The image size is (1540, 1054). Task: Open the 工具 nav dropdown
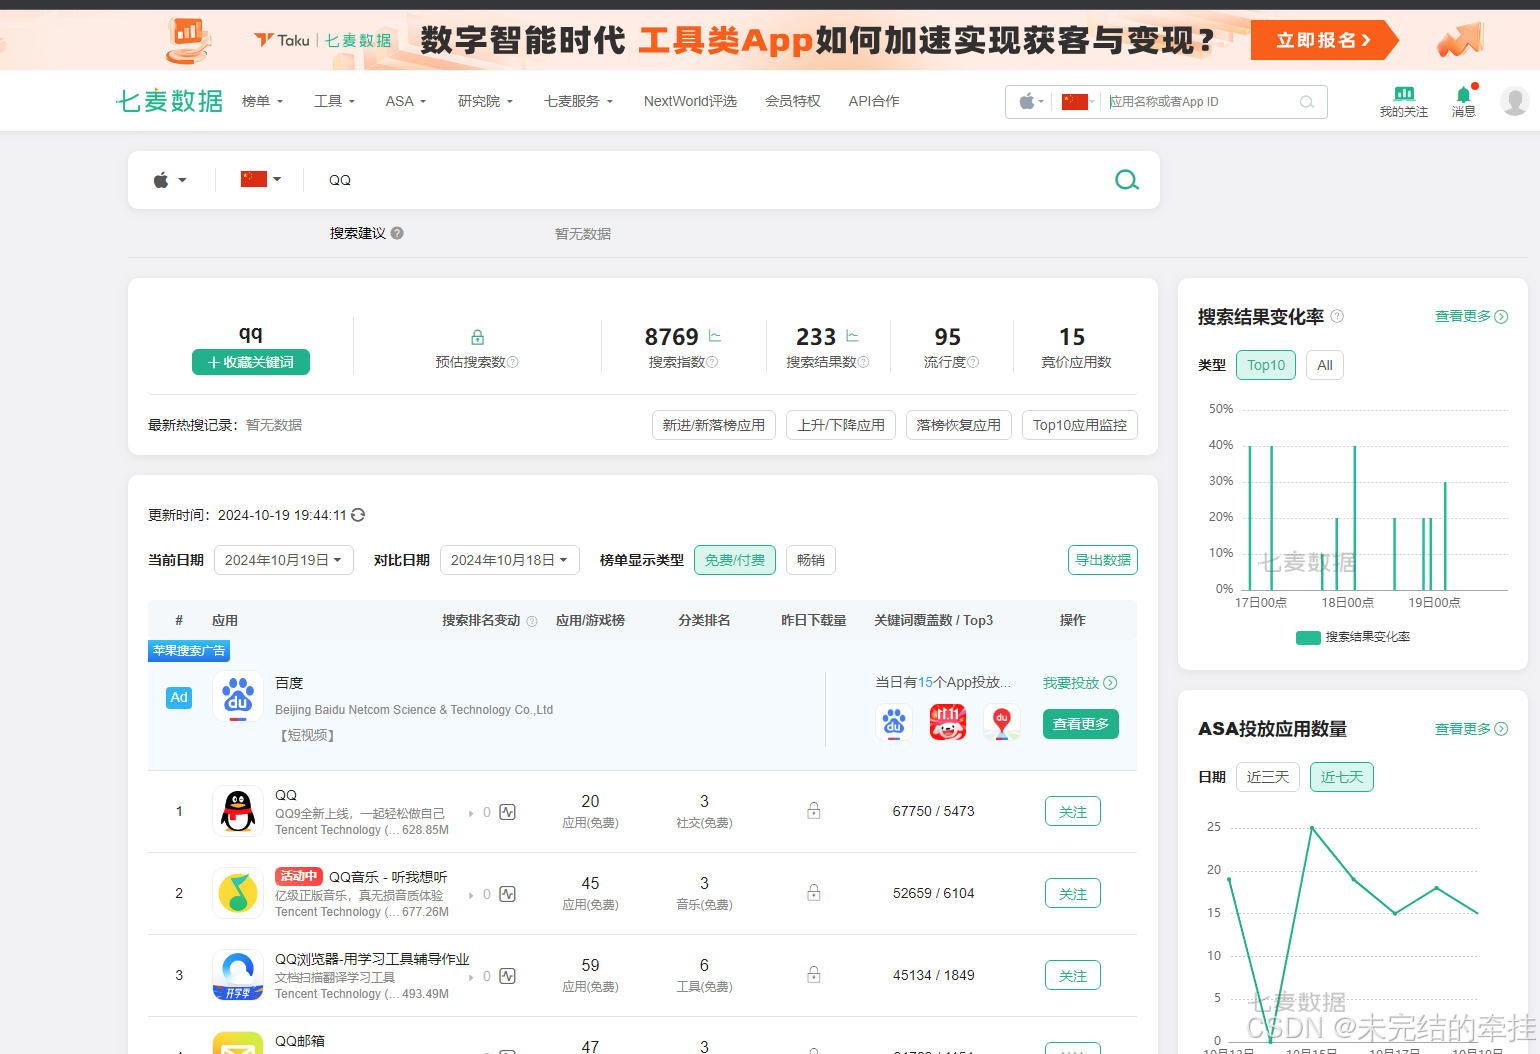tap(335, 101)
